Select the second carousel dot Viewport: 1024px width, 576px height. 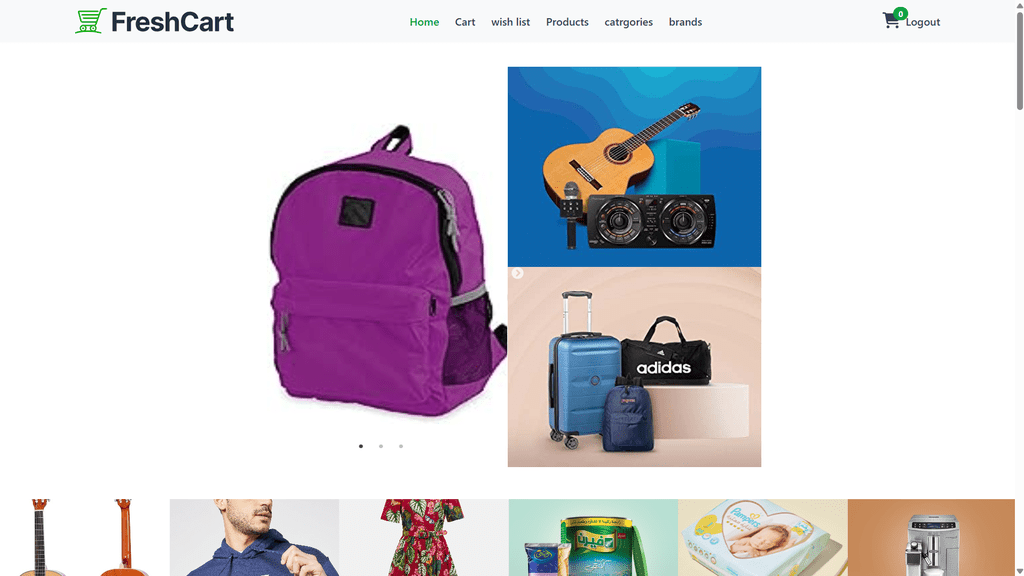pyautogui.click(x=381, y=446)
